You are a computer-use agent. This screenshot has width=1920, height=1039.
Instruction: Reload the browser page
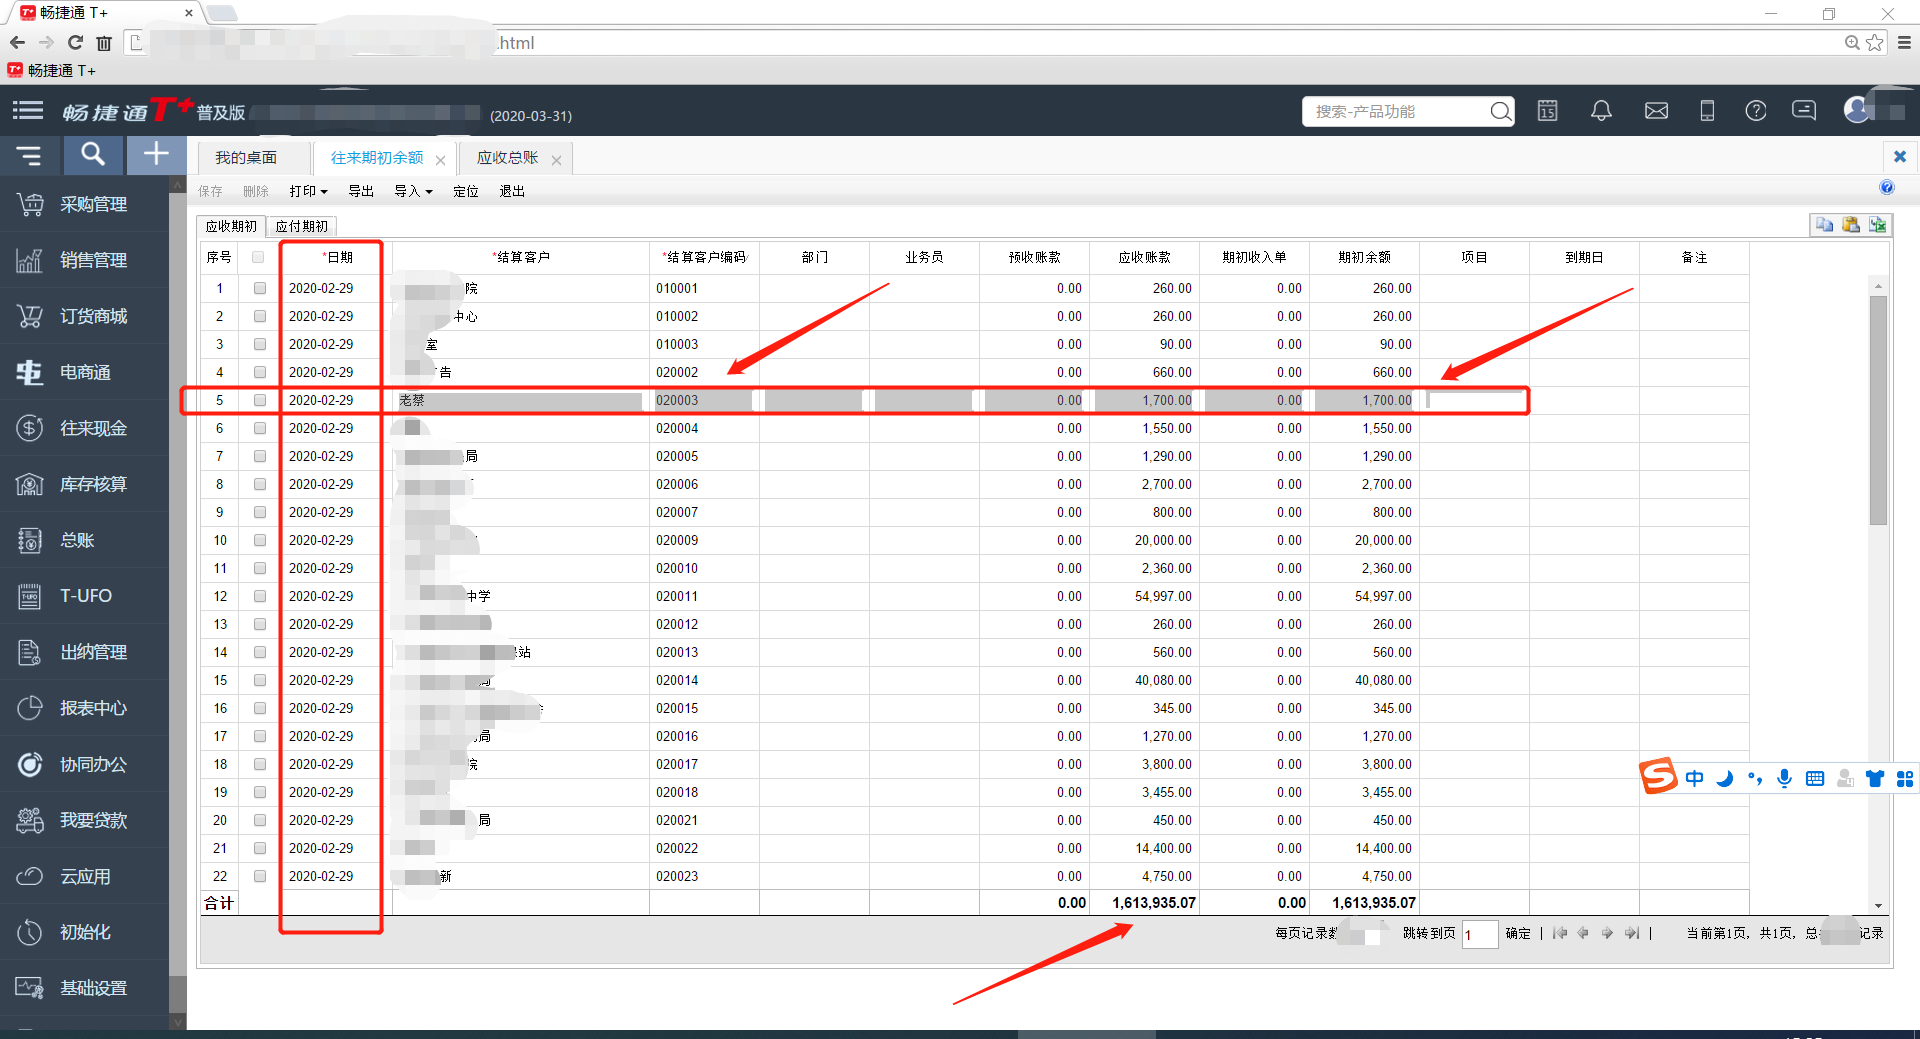point(75,42)
